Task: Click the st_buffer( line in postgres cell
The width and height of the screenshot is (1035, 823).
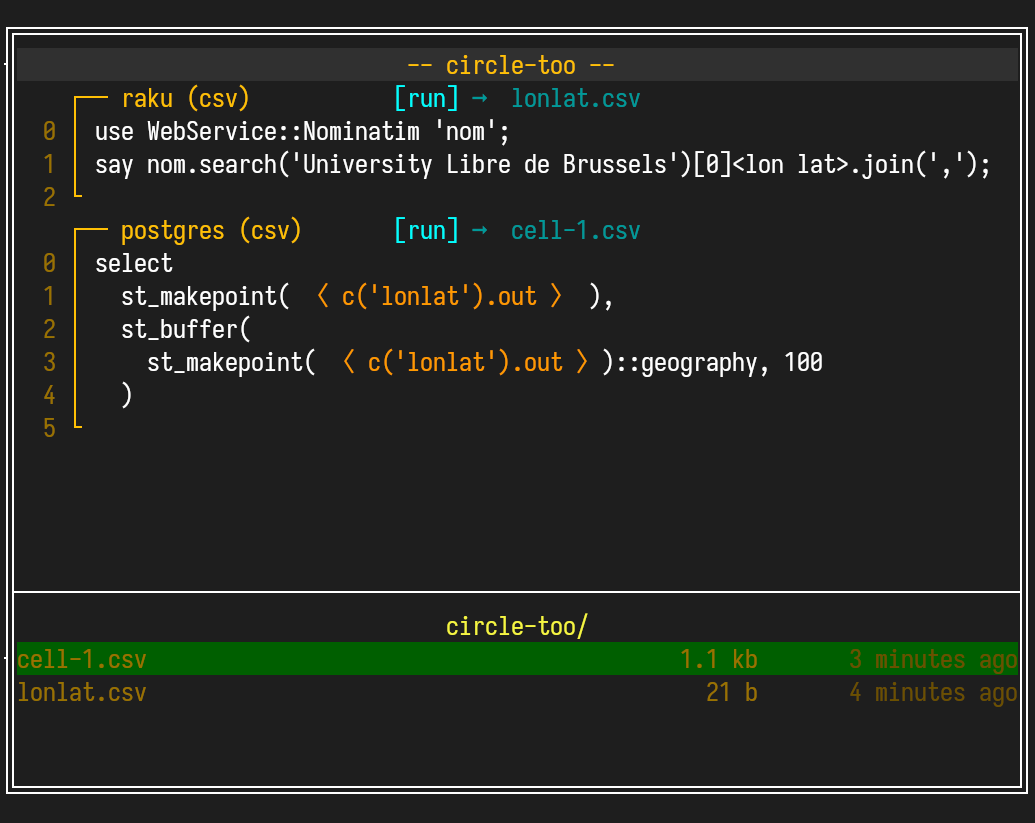Action: click(x=185, y=330)
